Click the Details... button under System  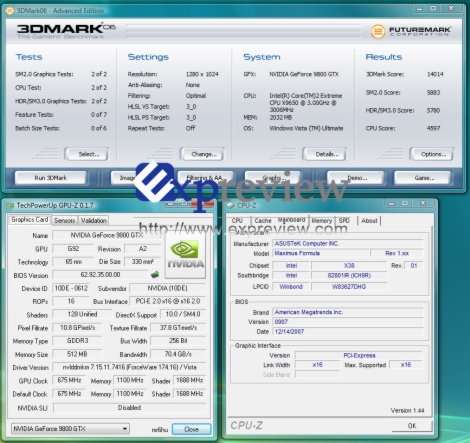tap(325, 154)
